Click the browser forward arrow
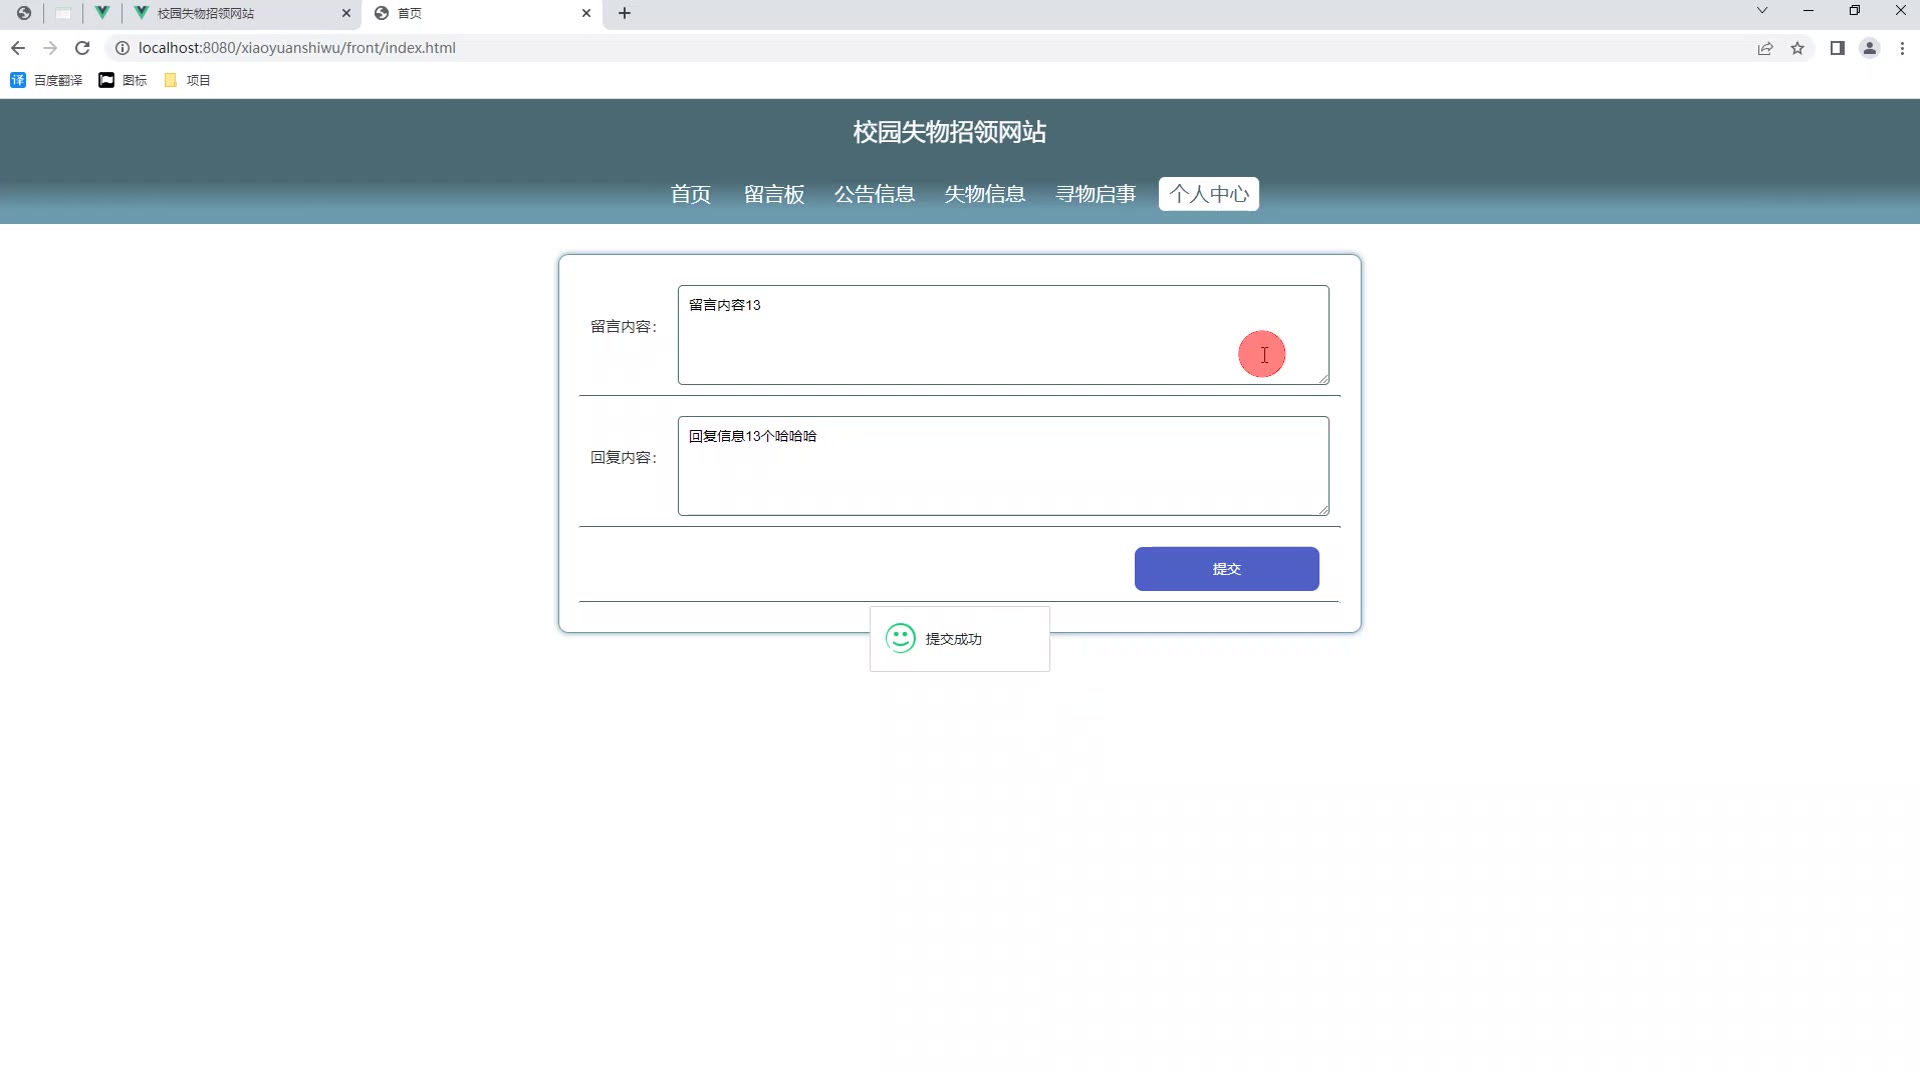 [50, 48]
